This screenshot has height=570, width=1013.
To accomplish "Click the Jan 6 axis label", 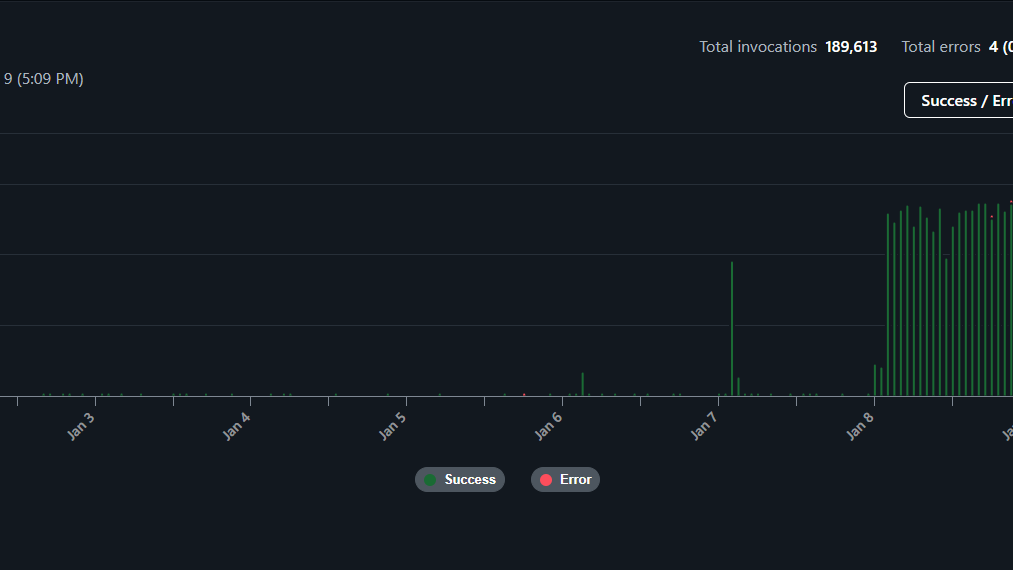I will [x=548, y=427].
